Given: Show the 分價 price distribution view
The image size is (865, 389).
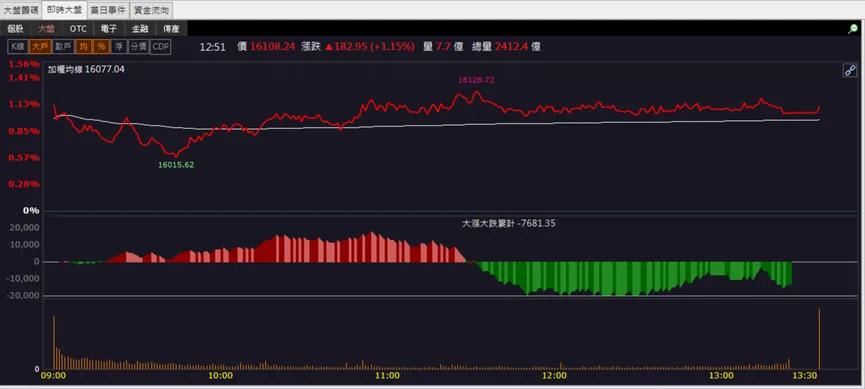Looking at the screenshot, I should coord(138,47).
